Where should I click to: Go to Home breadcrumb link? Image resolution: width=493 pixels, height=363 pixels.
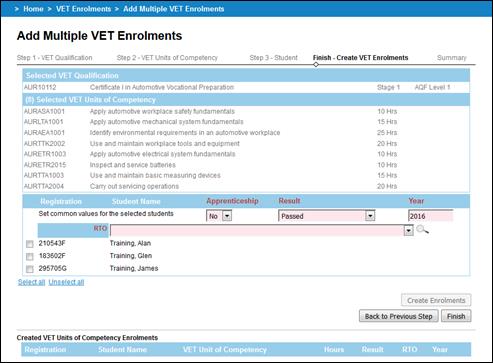pyautogui.click(x=33, y=9)
